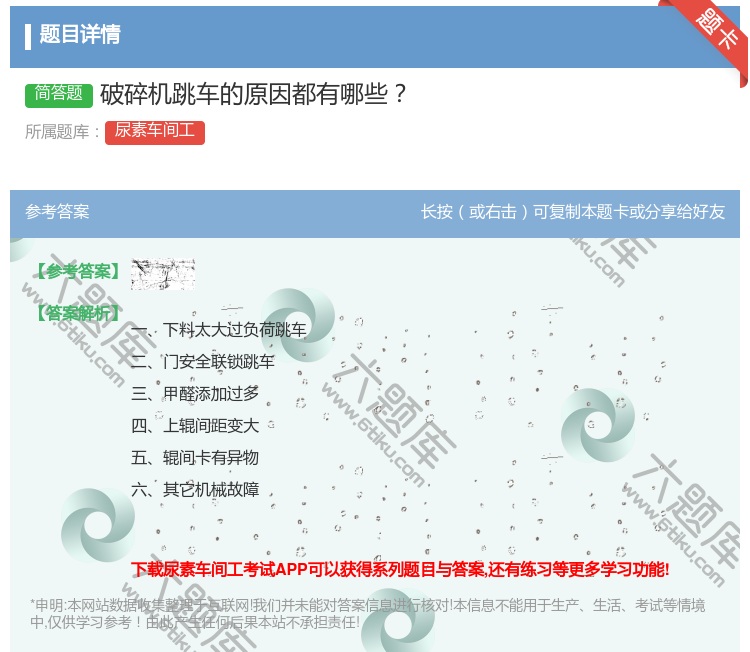Click the 所属题库 label
Viewport: 750px width, 652px height.
63,132
